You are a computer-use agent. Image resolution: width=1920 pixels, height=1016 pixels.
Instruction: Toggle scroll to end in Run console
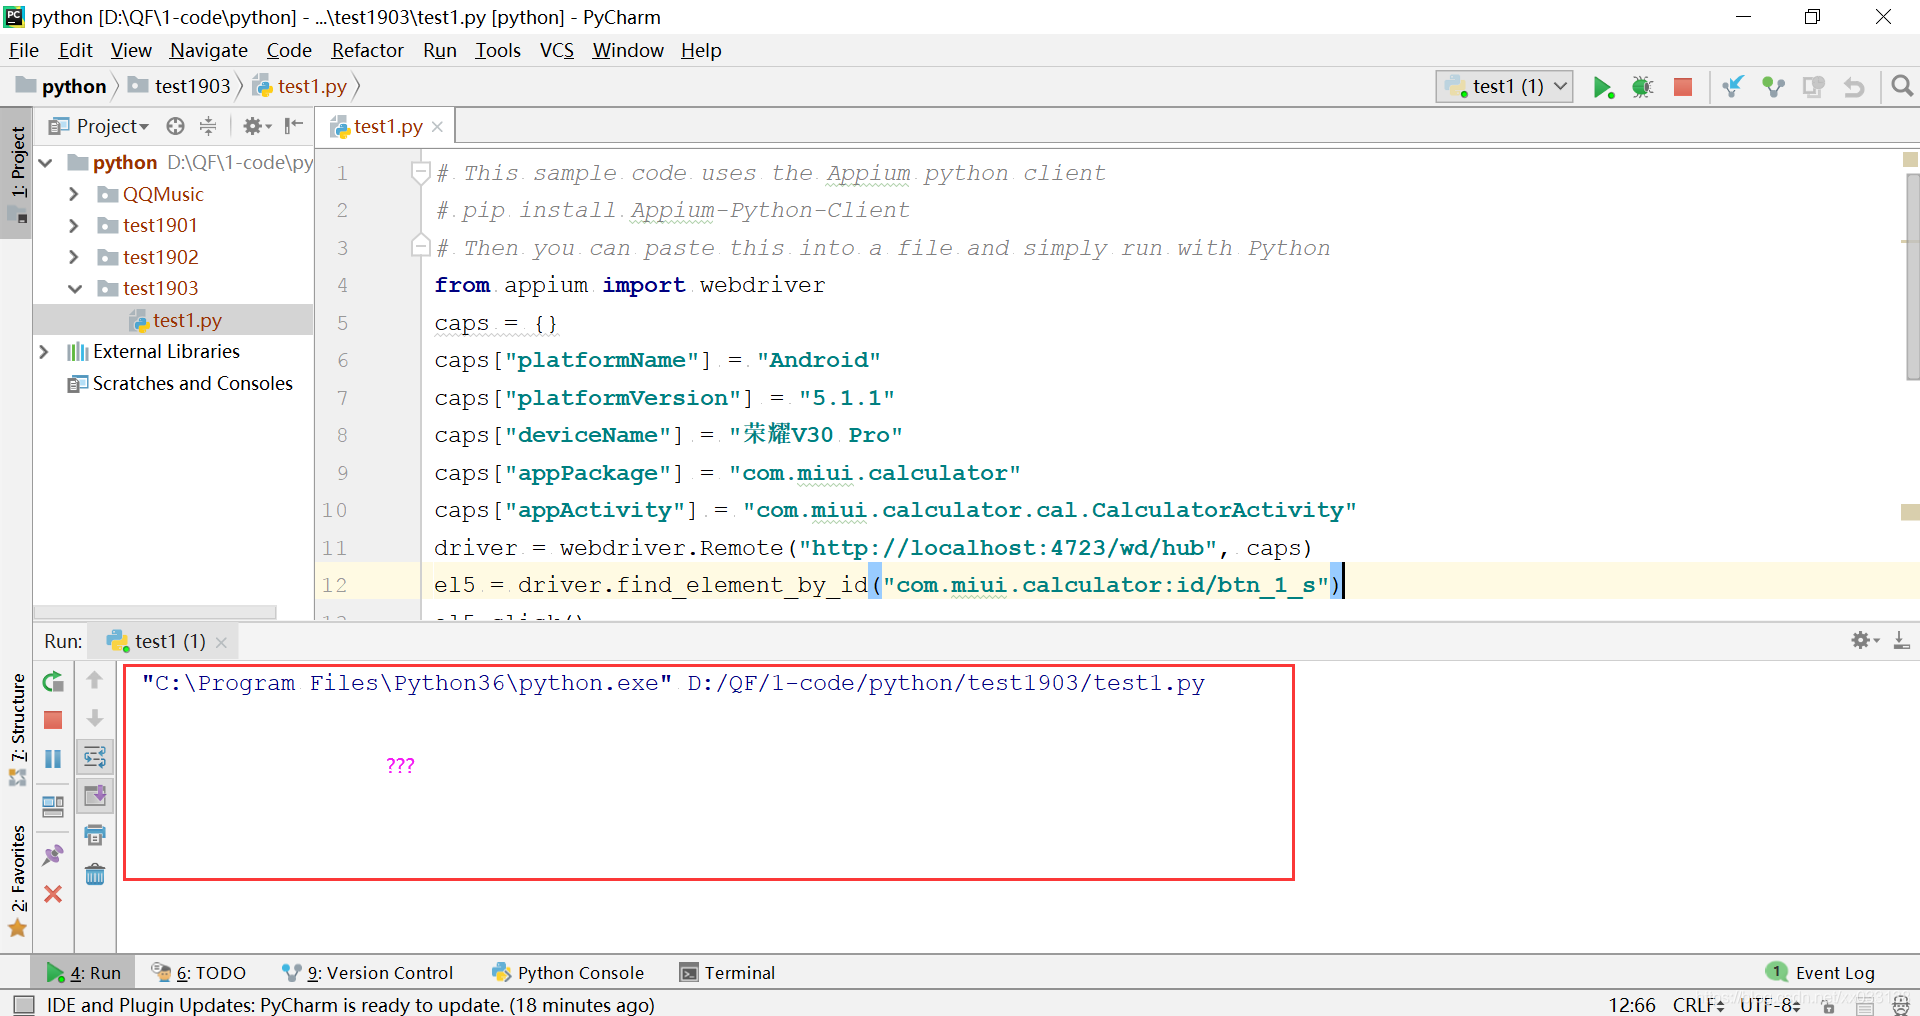click(95, 796)
